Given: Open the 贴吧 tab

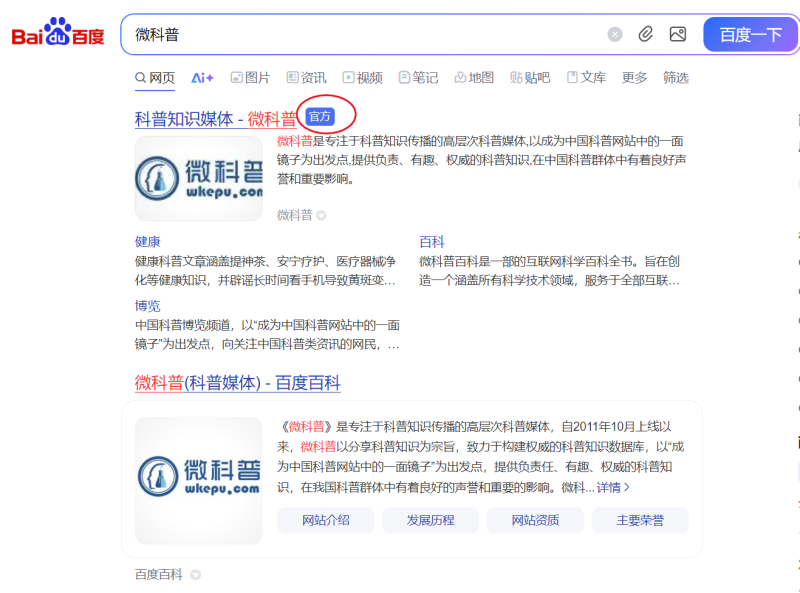Looking at the screenshot, I should click(x=530, y=78).
